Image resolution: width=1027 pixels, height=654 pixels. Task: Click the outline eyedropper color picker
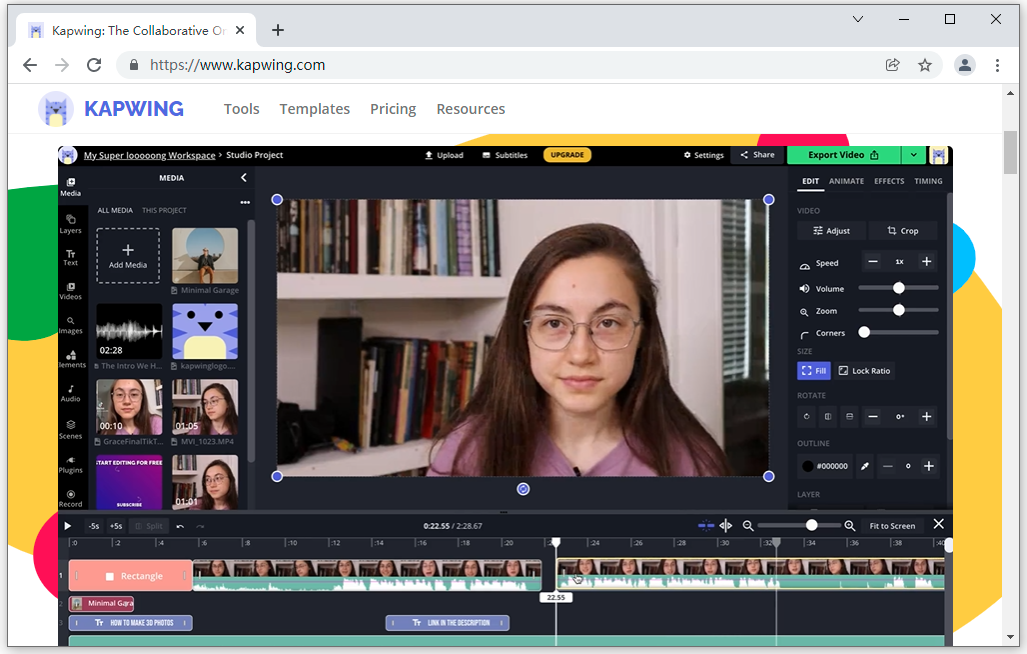coord(865,466)
